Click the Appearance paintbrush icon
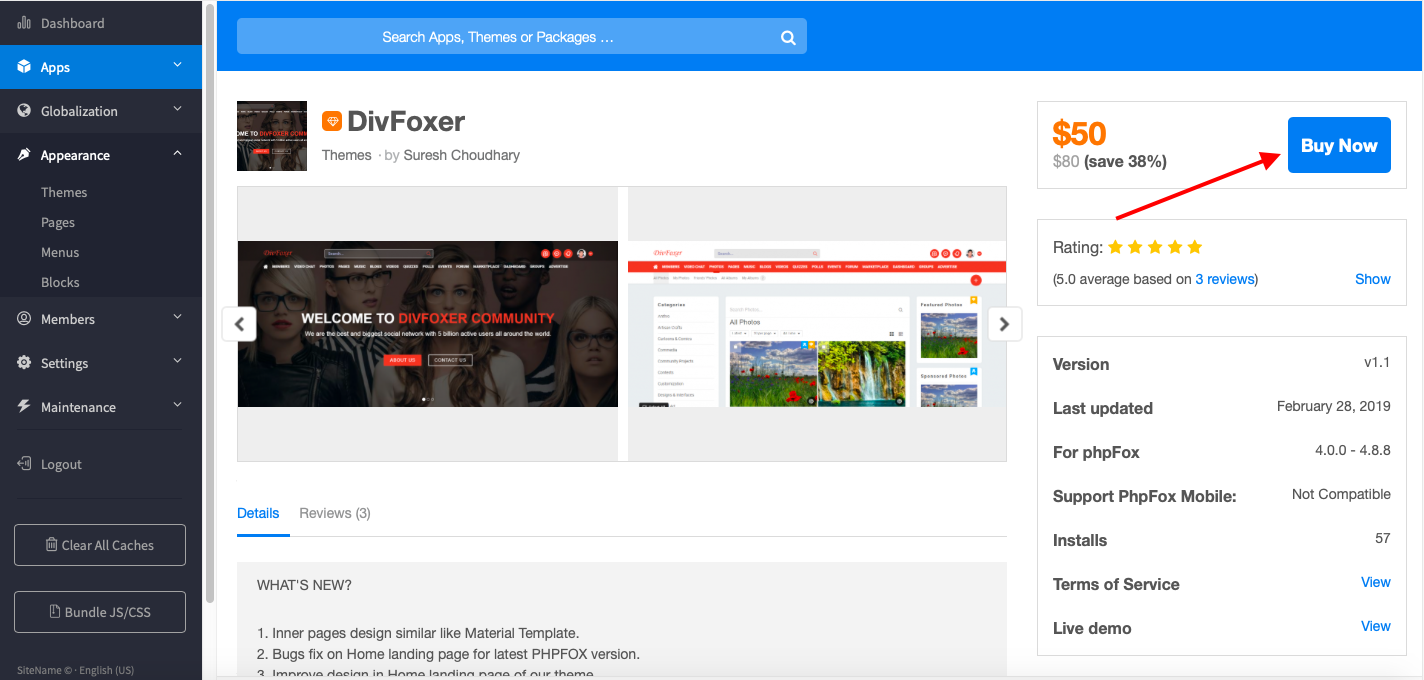This screenshot has width=1424, height=680. (x=24, y=155)
